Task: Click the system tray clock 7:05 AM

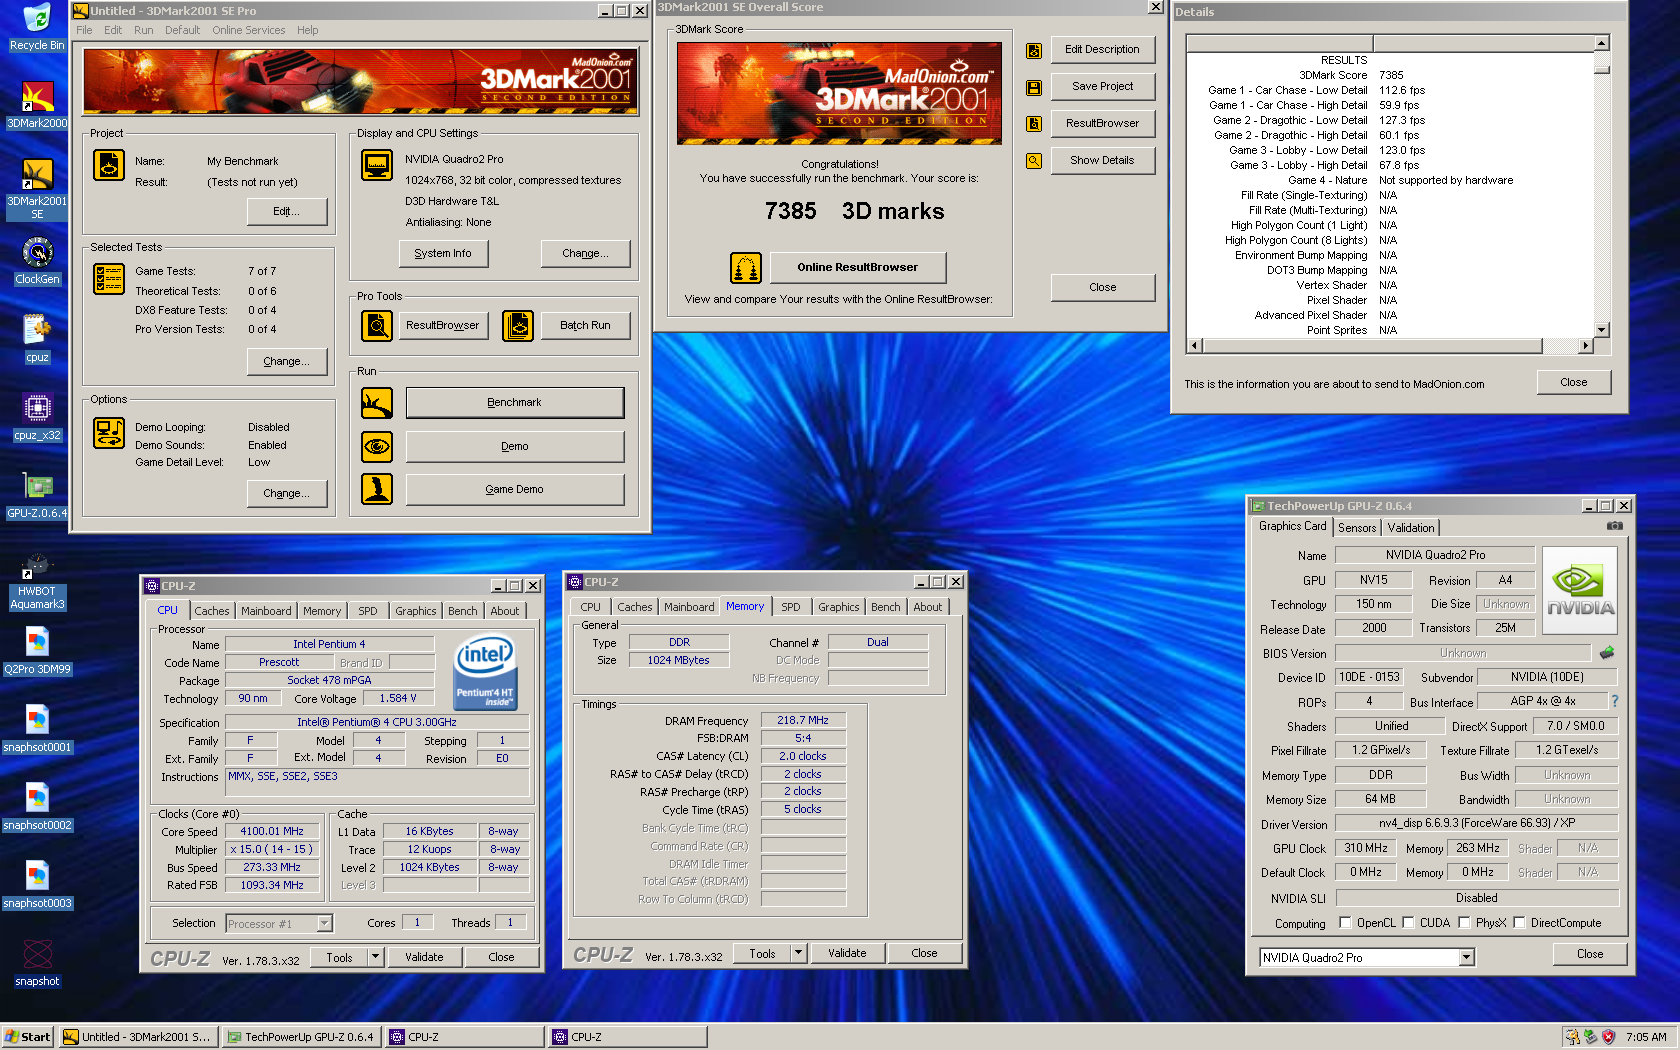Action: 1646,1037
